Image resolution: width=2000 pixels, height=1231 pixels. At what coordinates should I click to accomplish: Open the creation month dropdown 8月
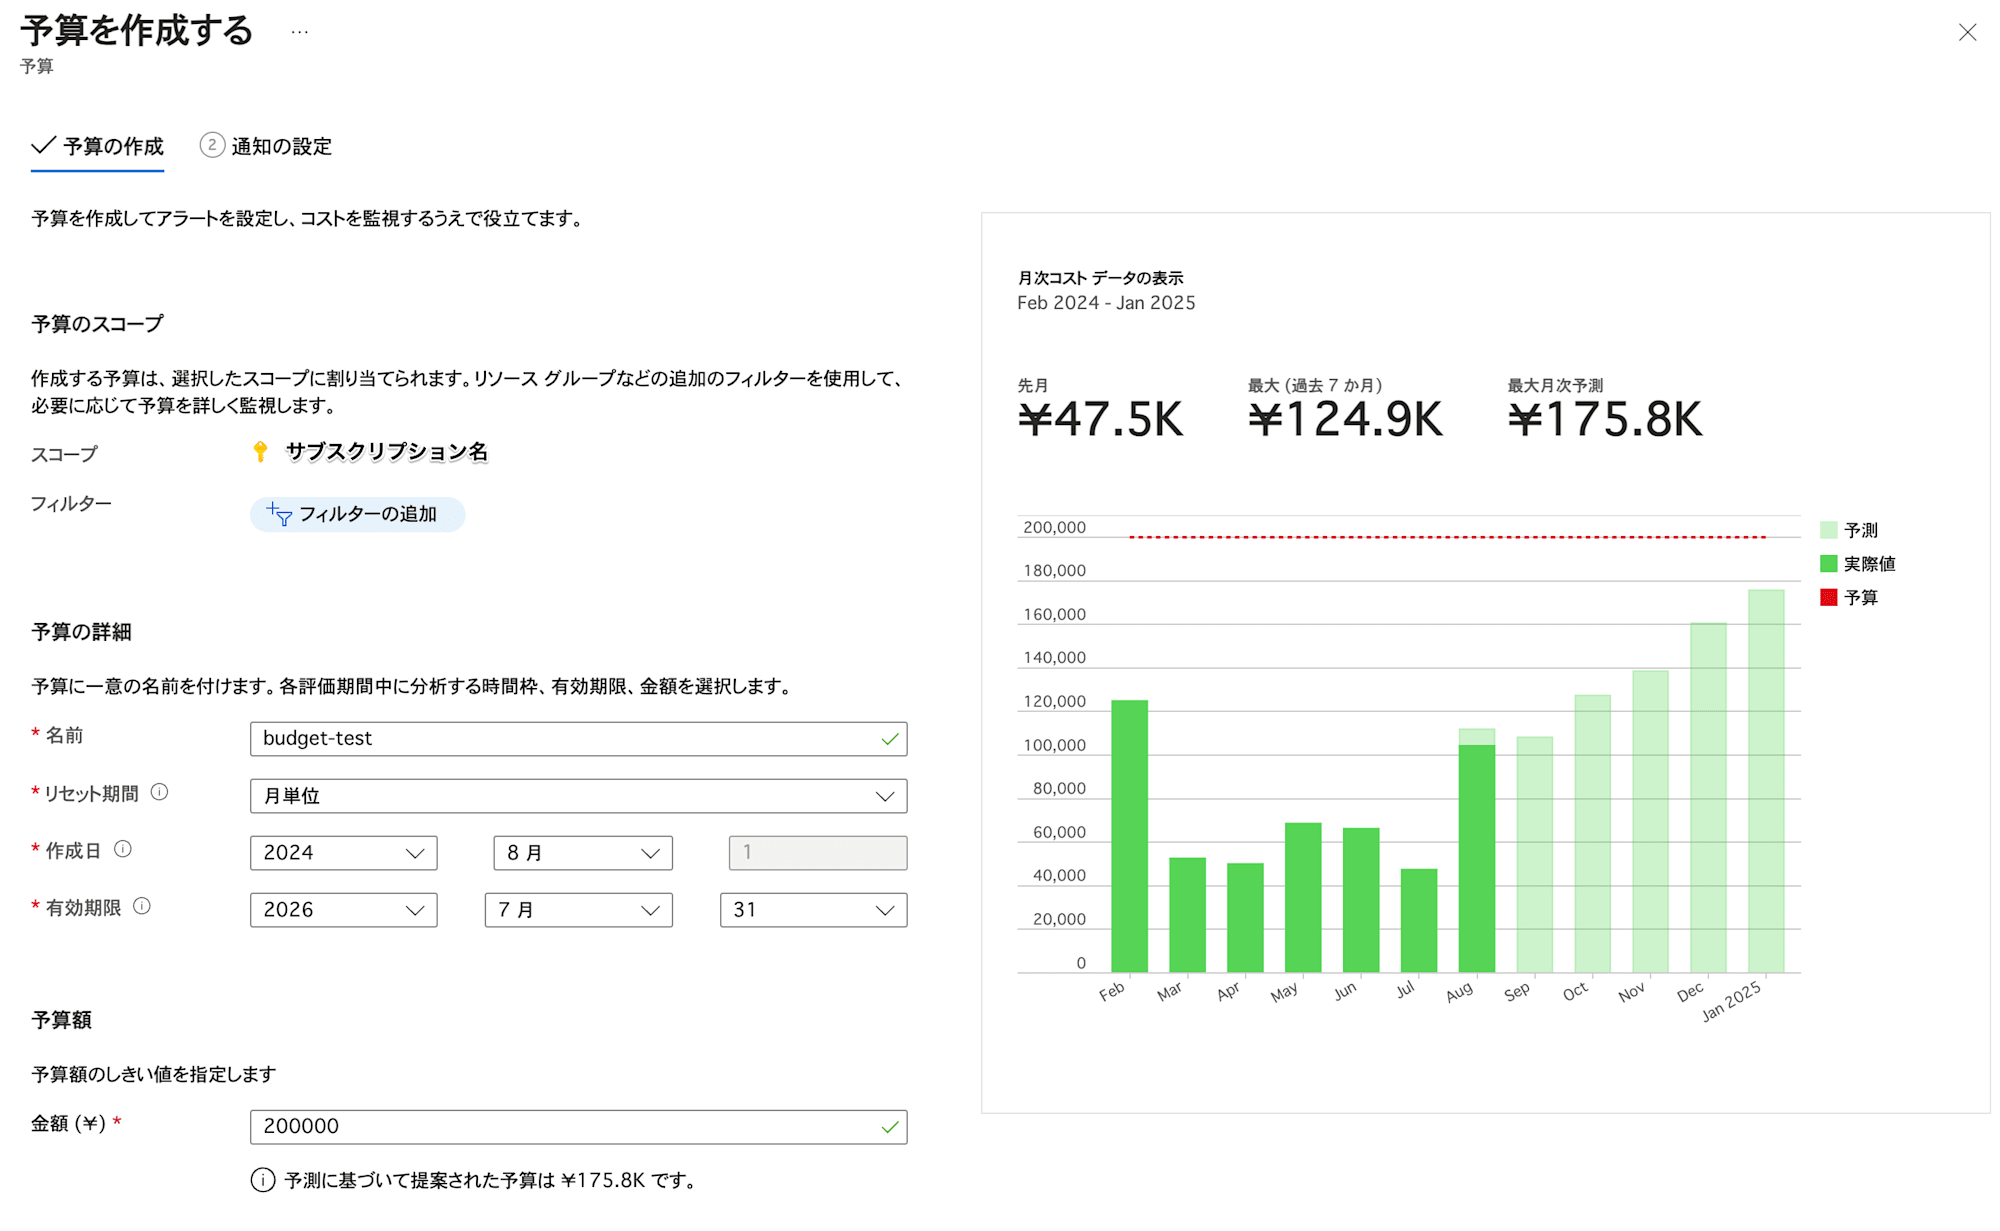583,853
